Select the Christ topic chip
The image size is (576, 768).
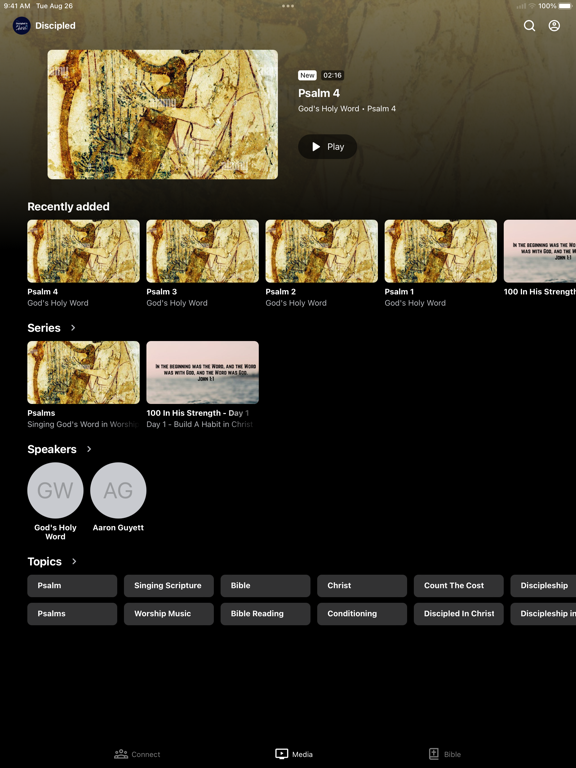362,586
